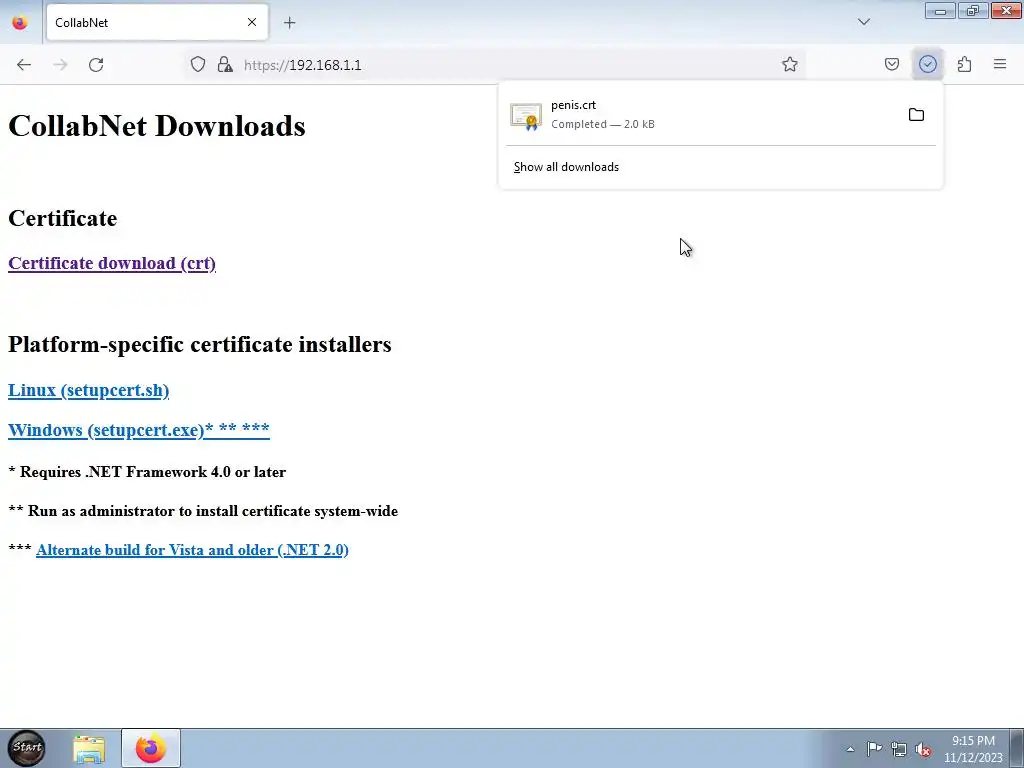
Task: Click the Certificate section heading
Action: pyautogui.click(x=63, y=218)
